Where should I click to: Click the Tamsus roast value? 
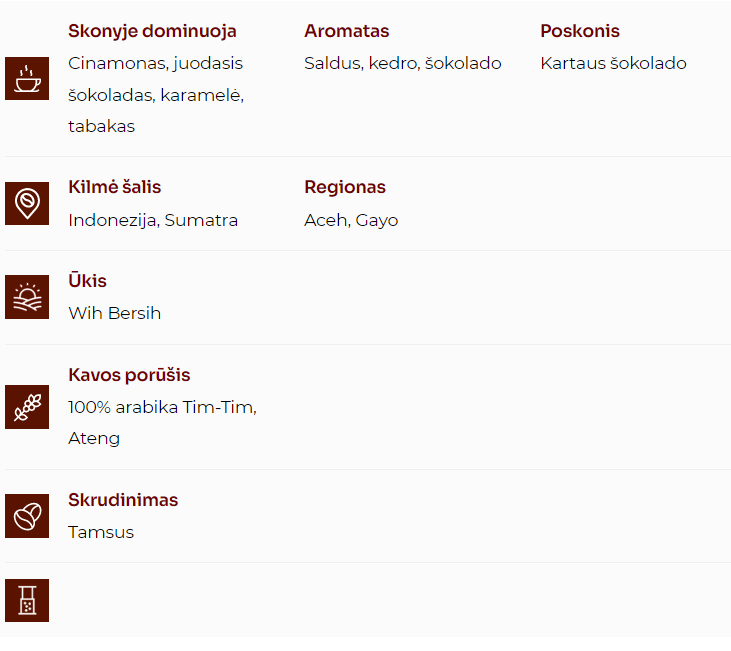pos(101,532)
